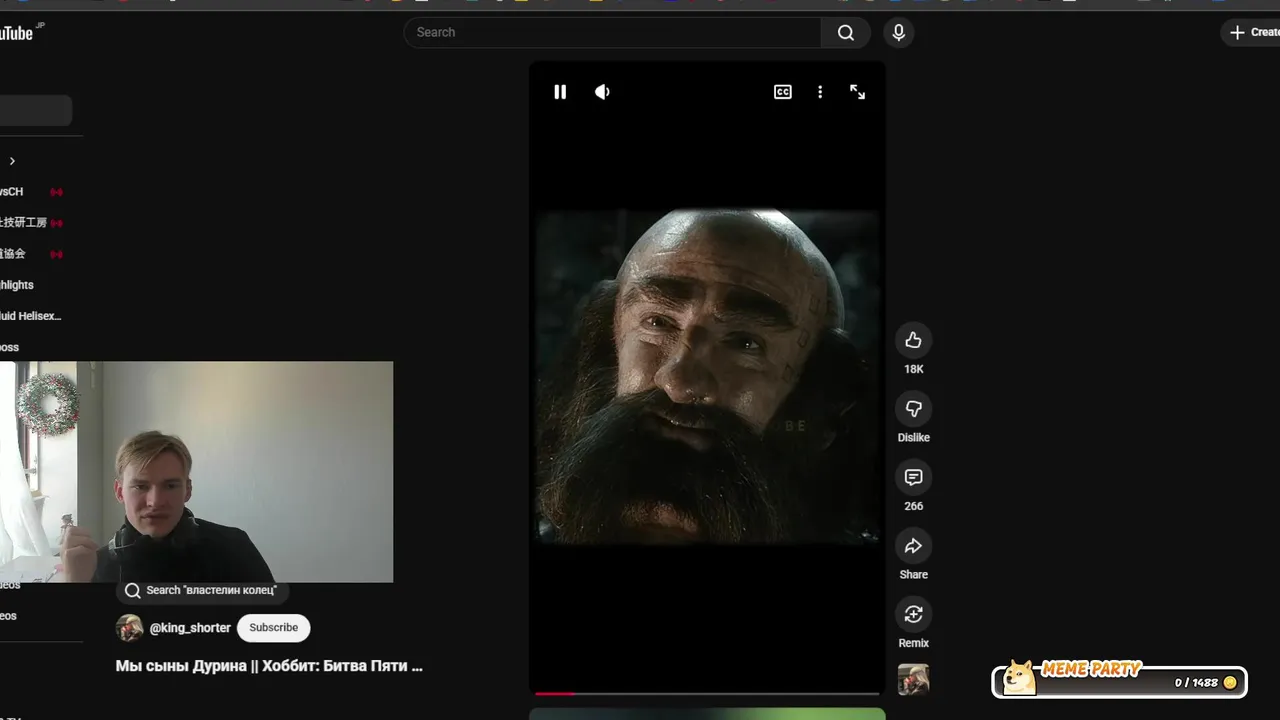Image resolution: width=1280 pixels, height=720 pixels.
Task: Open @king_shorter channel avatar
Action: [130, 628]
